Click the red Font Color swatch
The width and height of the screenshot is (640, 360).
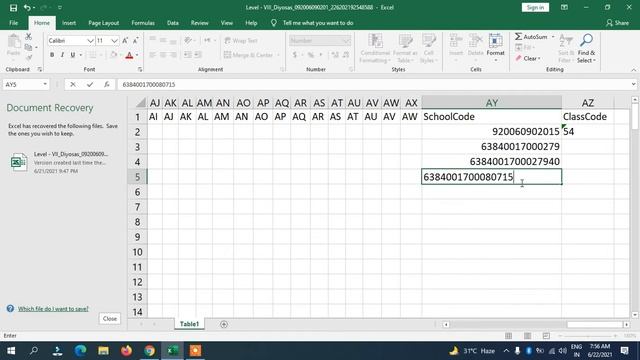129,55
